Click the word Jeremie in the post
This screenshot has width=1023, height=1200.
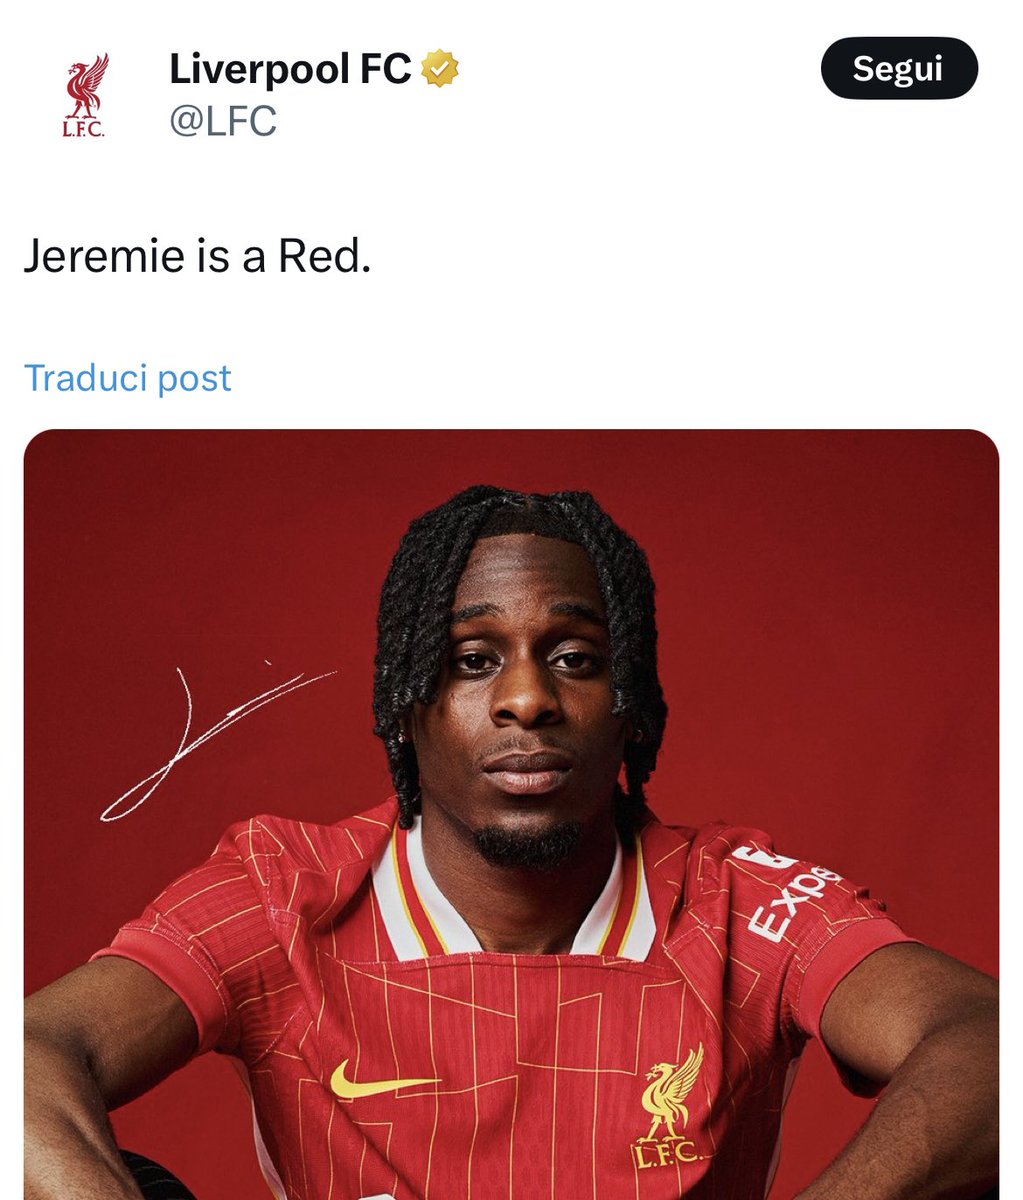[x=104, y=256]
